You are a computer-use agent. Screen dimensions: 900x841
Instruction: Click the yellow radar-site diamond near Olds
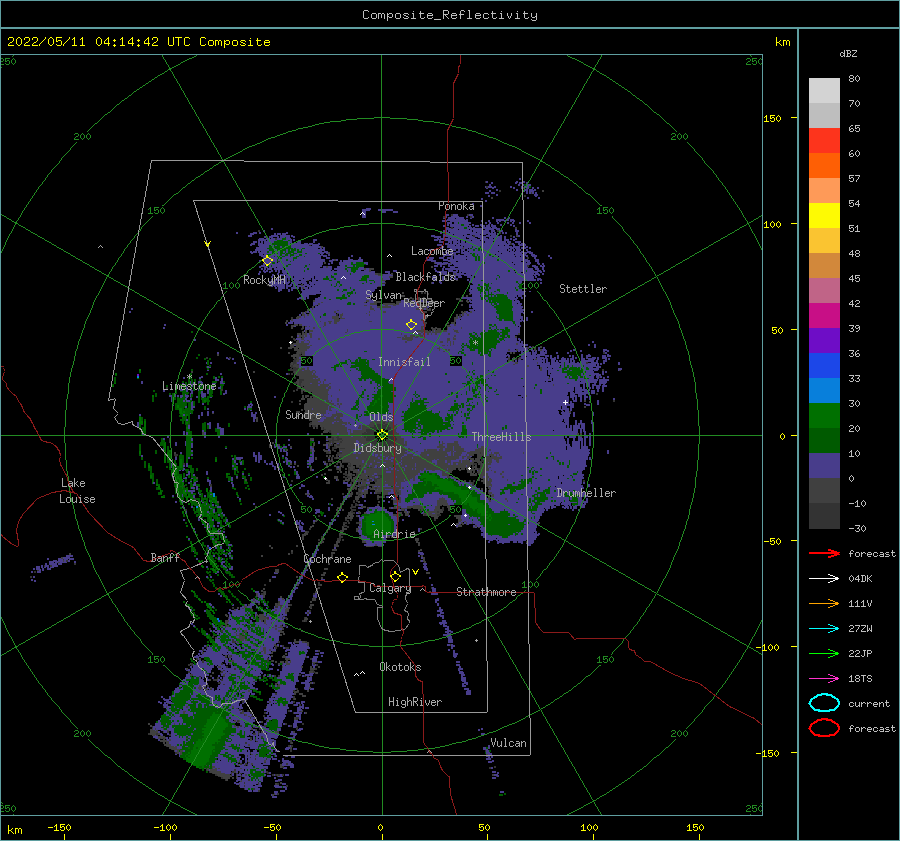pos(382,435)
